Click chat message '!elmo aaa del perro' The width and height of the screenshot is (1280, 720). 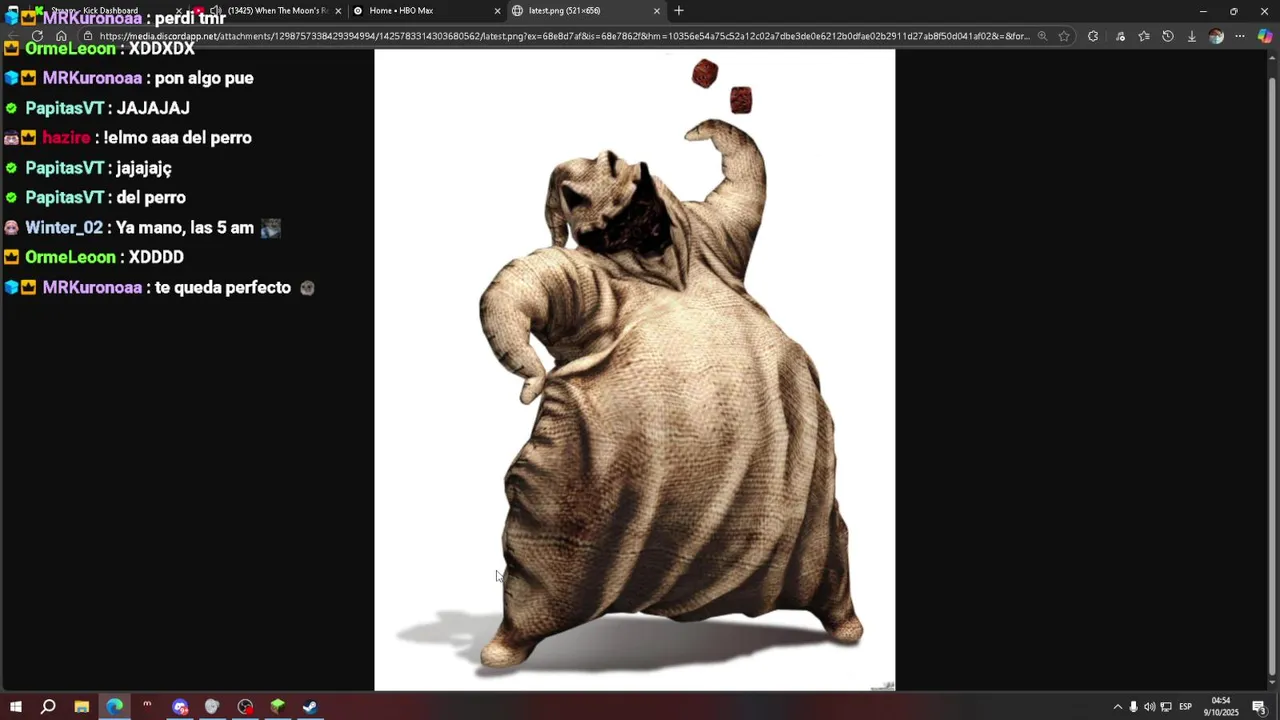tap(178, 138)
